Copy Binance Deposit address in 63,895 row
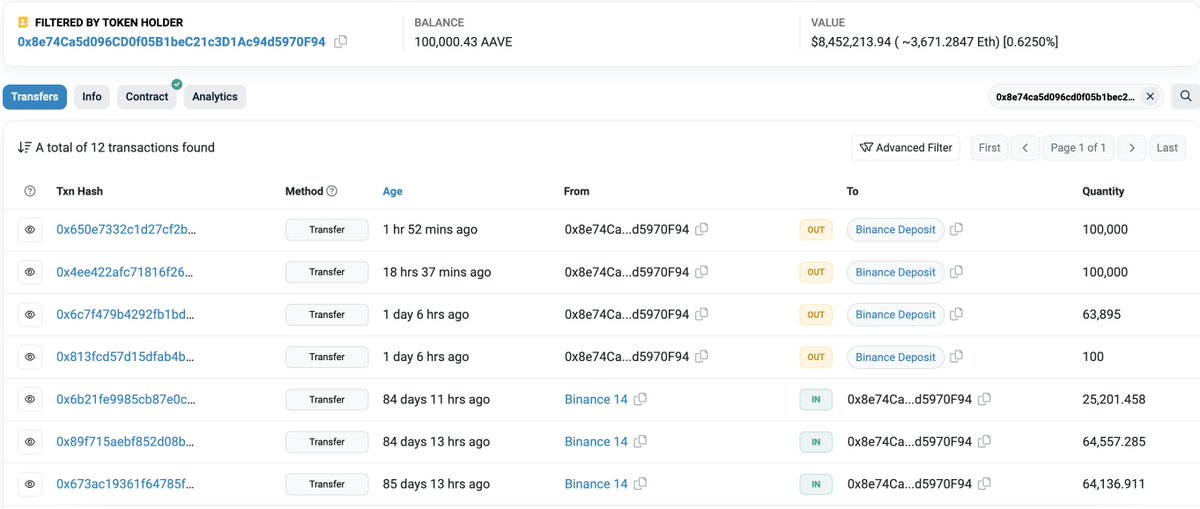 pos(957,314)
